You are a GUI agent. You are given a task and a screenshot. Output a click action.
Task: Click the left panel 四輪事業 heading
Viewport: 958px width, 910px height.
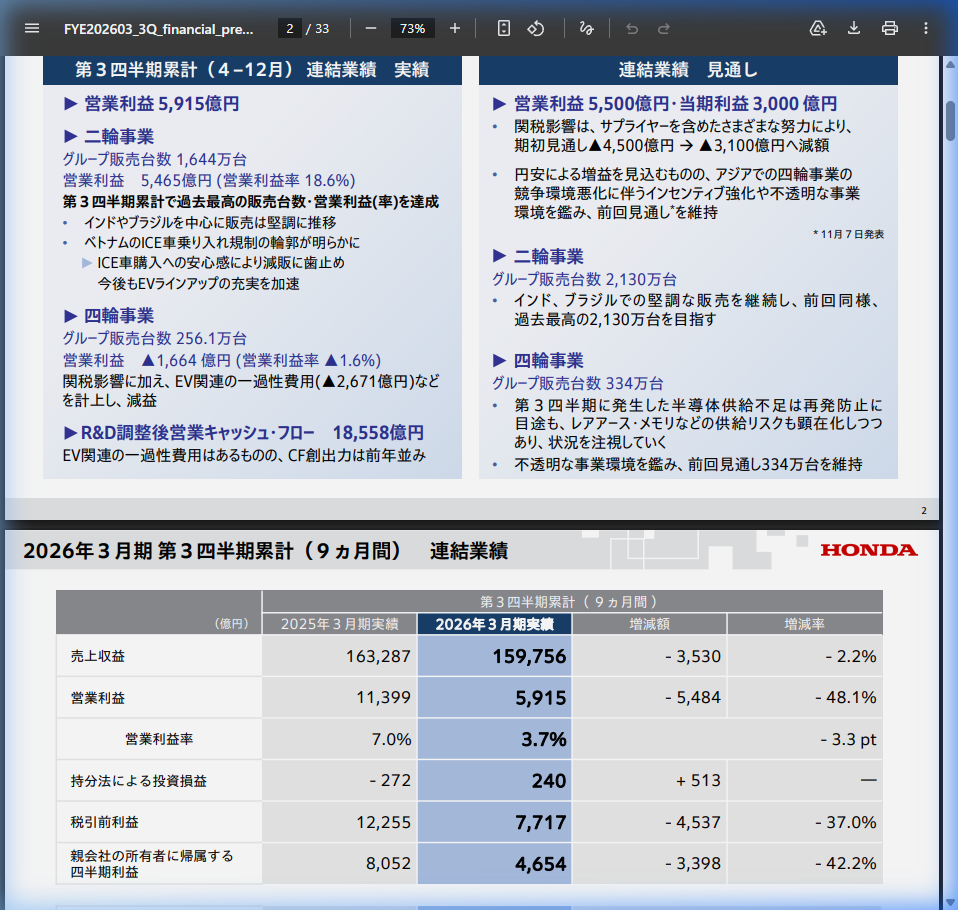119,315
